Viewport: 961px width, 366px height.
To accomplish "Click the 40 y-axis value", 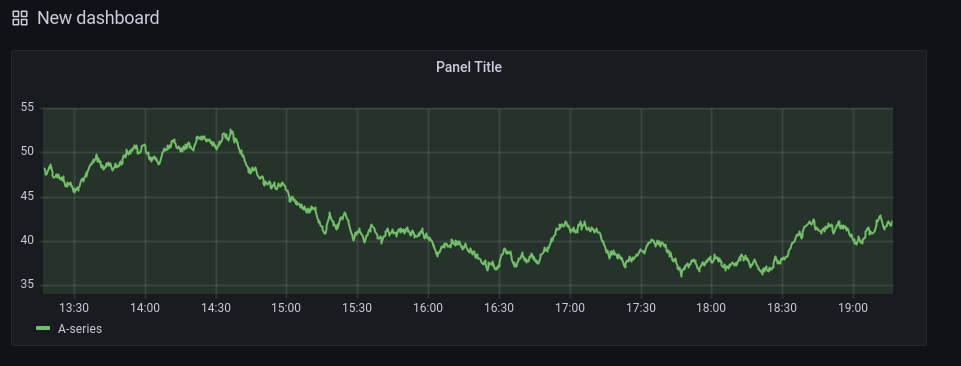I will 27,241.
